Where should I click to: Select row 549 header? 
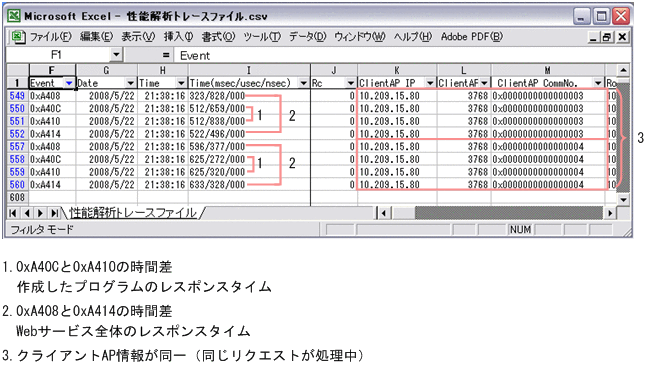point(17,96)
